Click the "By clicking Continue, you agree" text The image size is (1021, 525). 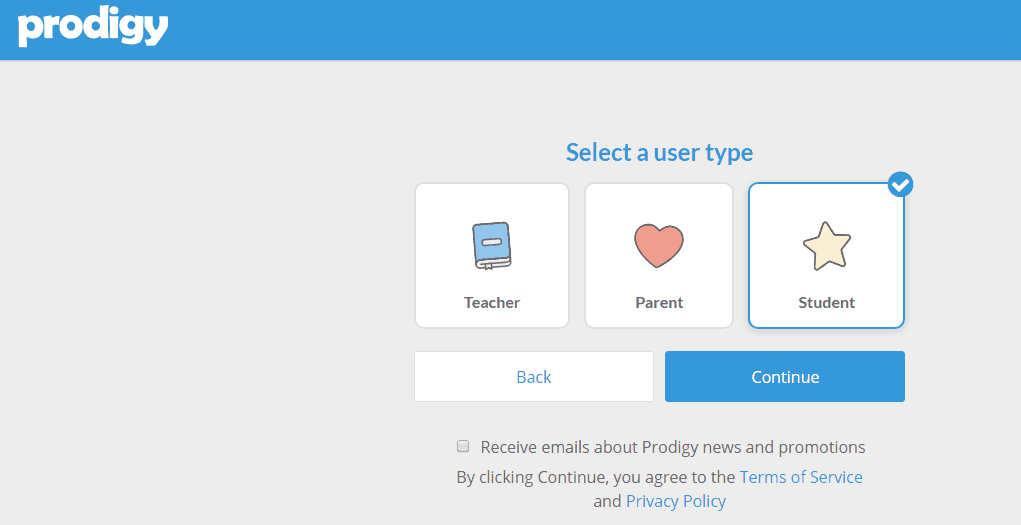596,477
